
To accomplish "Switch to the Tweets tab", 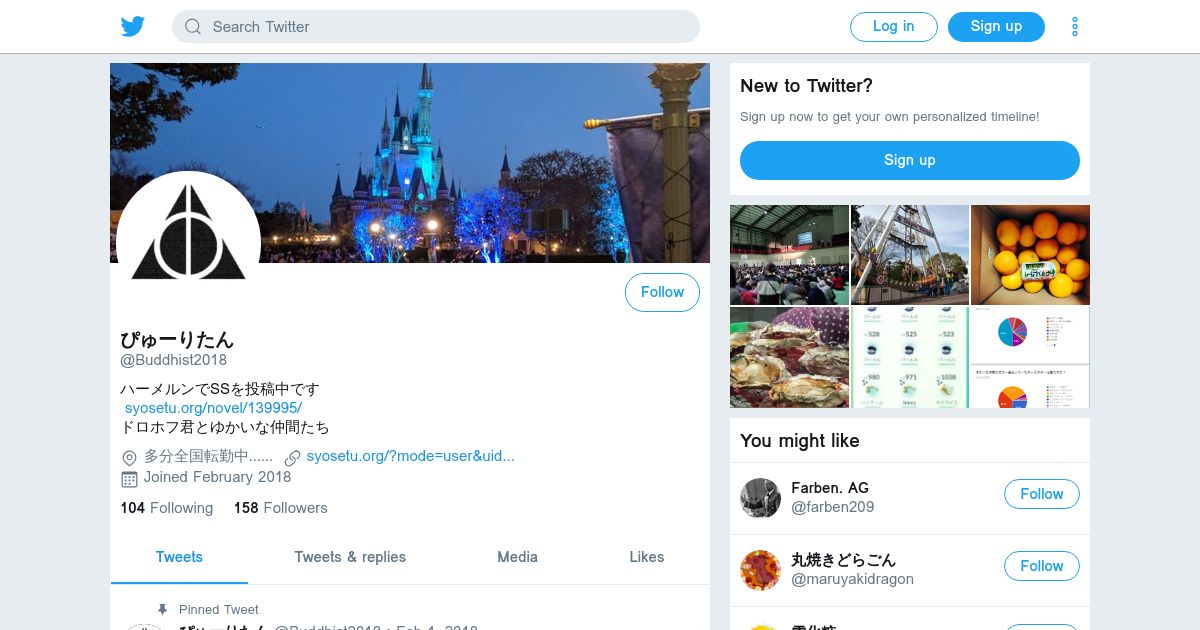I will click(x=179, y=557).
